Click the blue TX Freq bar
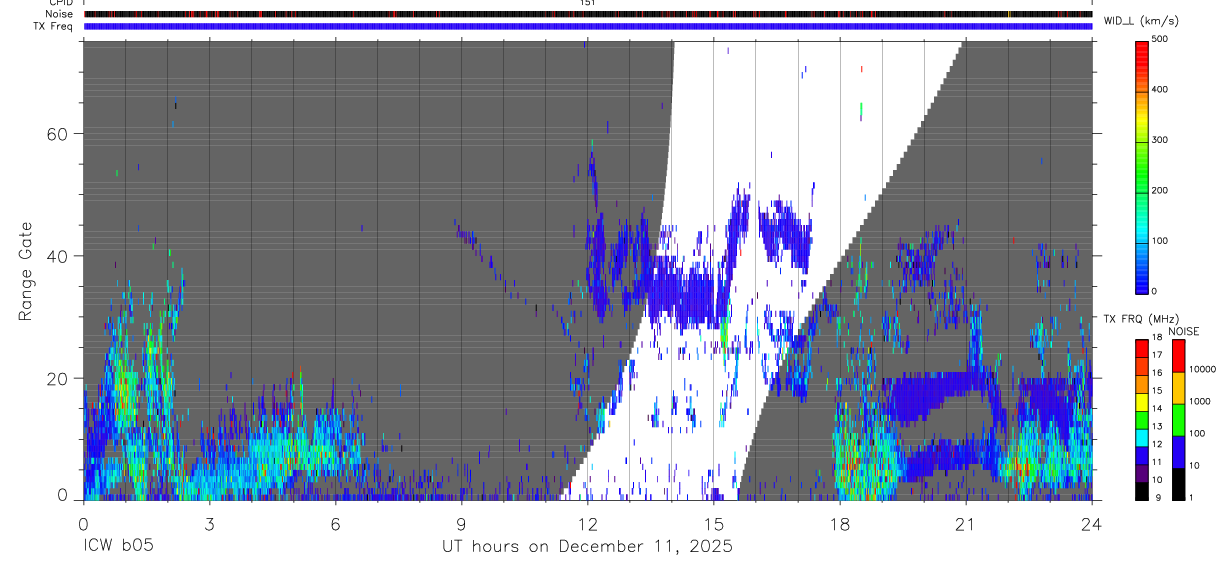The width and height of the screenshot is (1228, 567). click(x=588, y=26)
